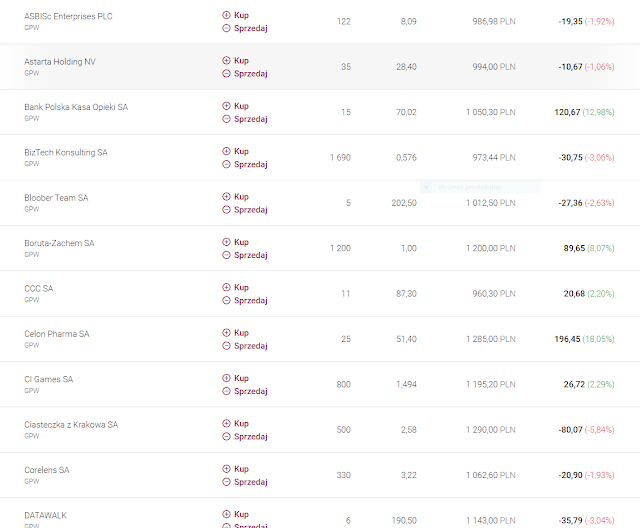Open Bank Polska Kasa Opieki SA details
Viewport: 640px width, 528px height.
[x=76, y=107]
